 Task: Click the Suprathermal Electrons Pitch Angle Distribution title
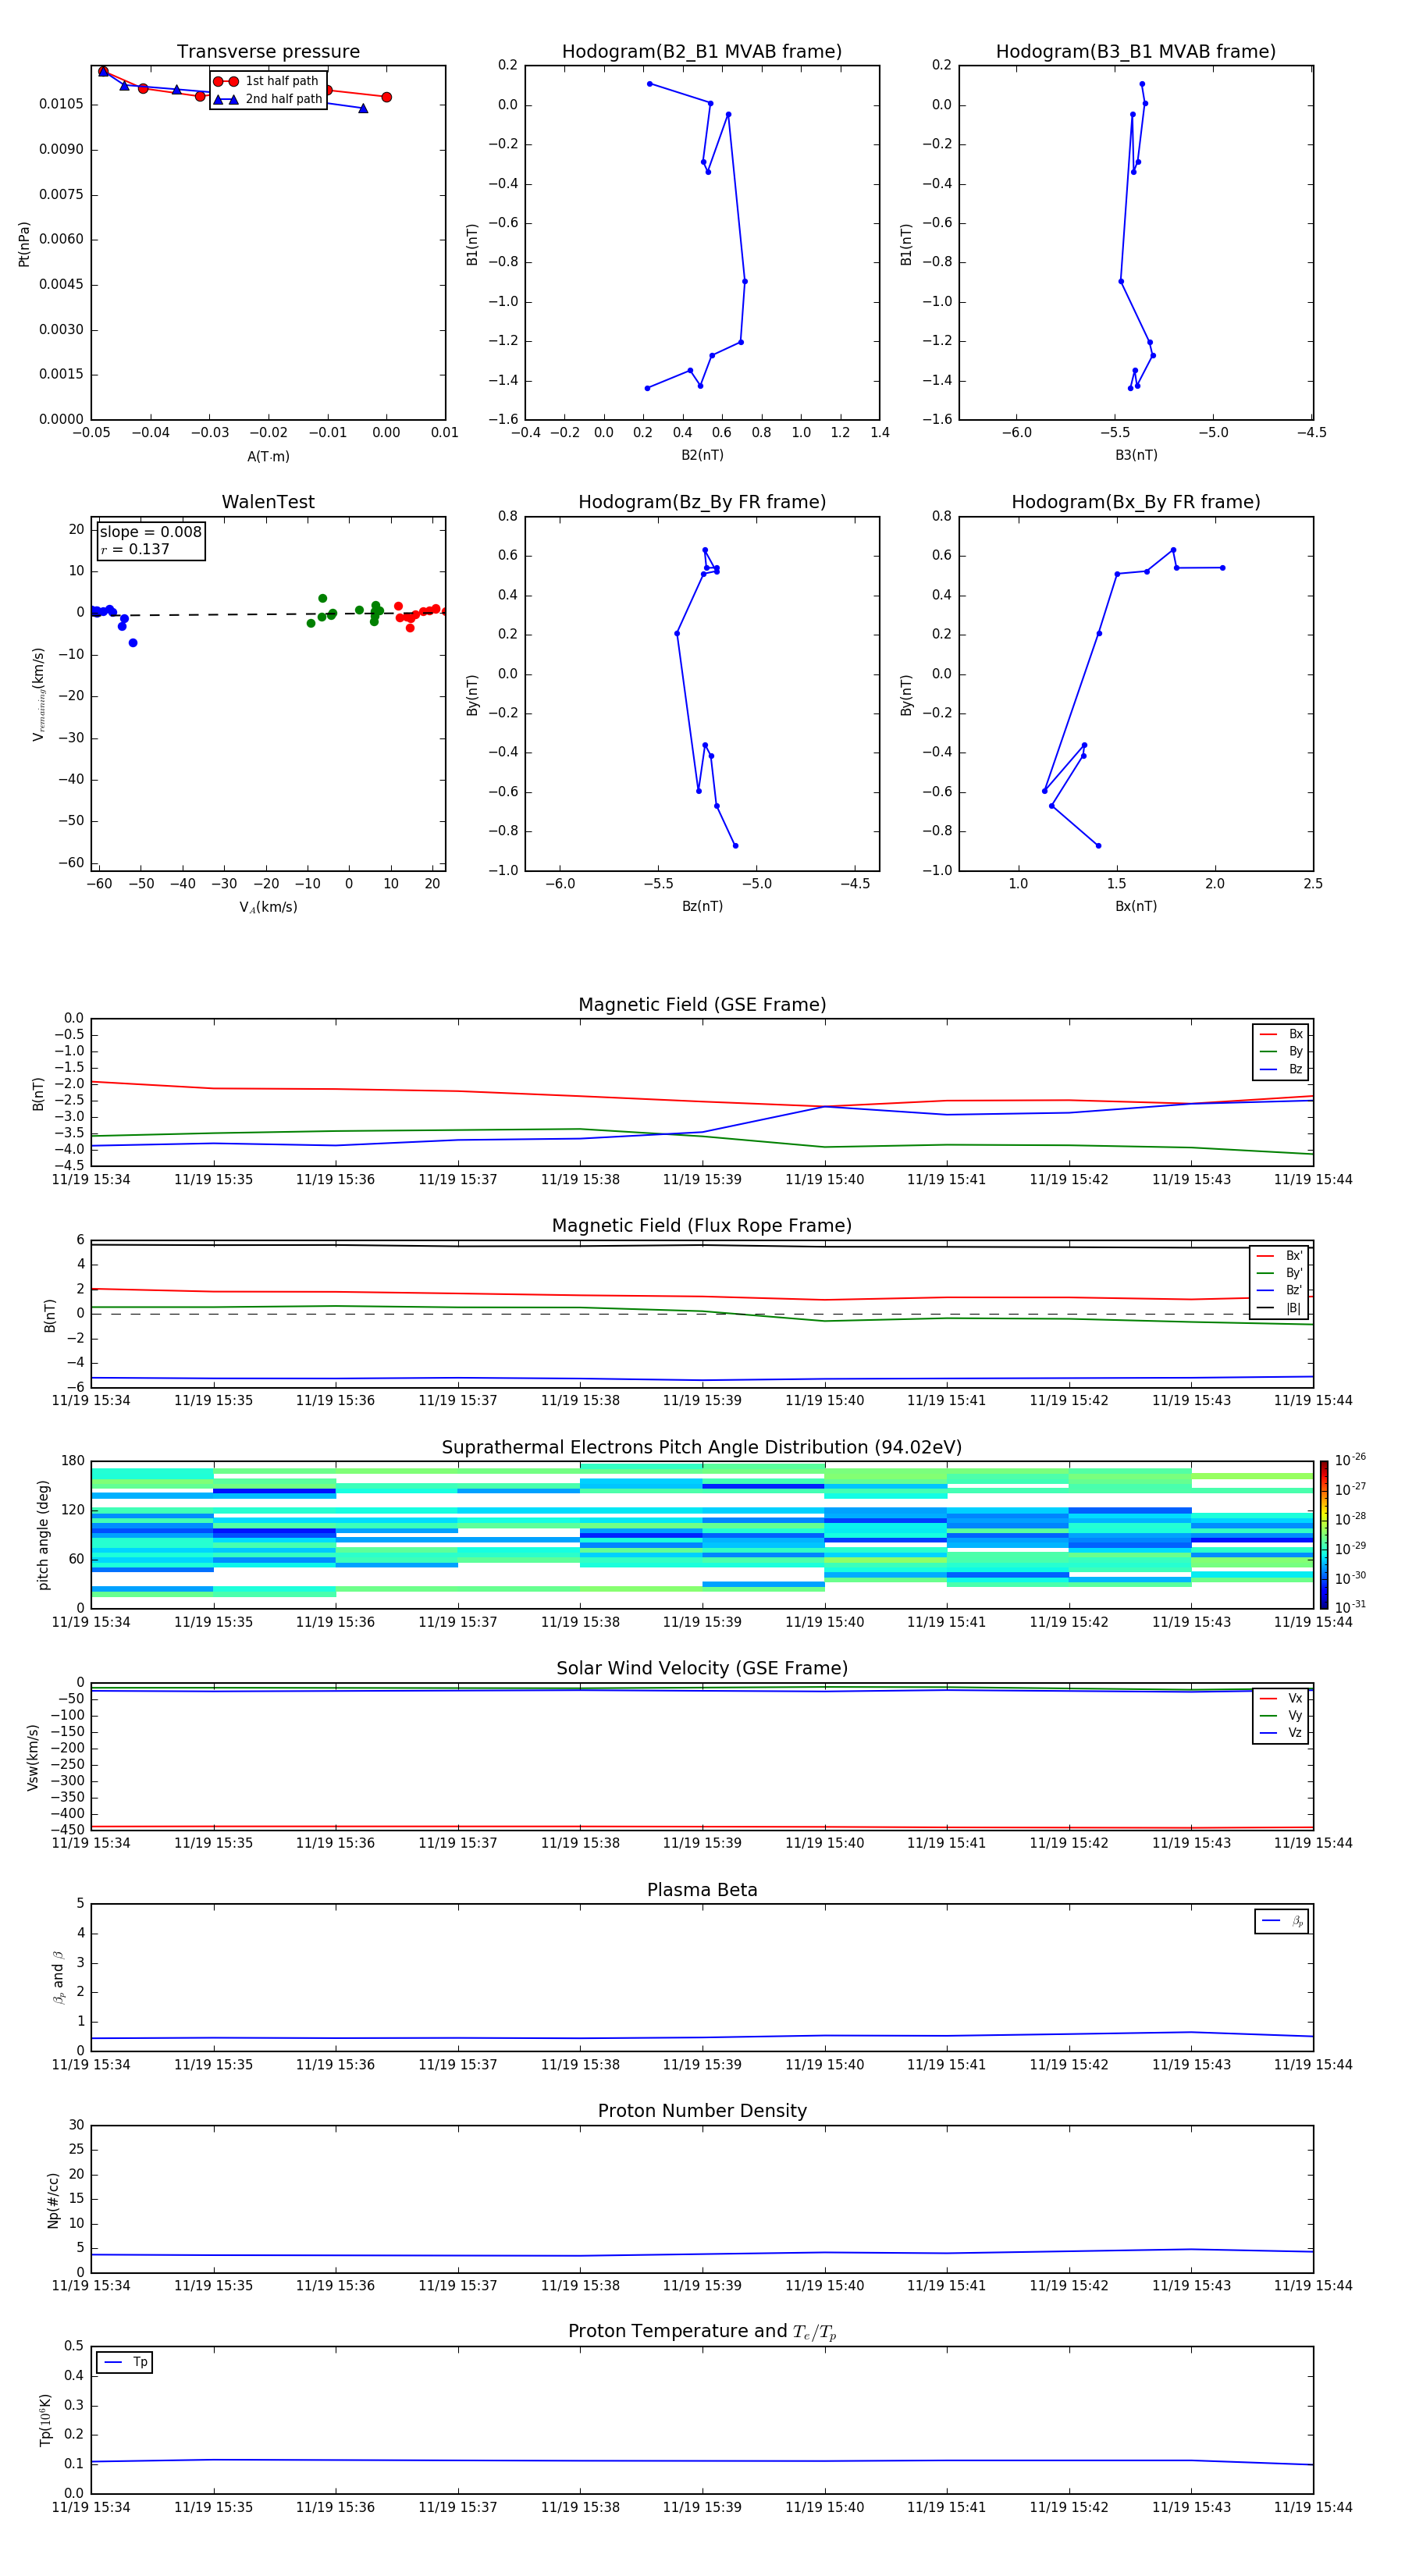[x=702, y=1448]
